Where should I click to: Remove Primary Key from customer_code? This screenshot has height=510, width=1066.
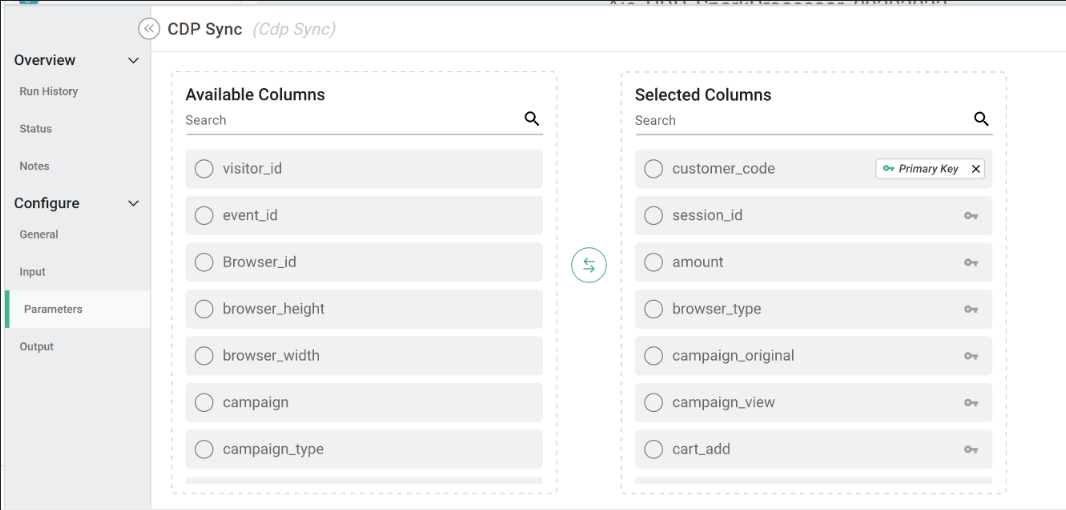(976, 169)
